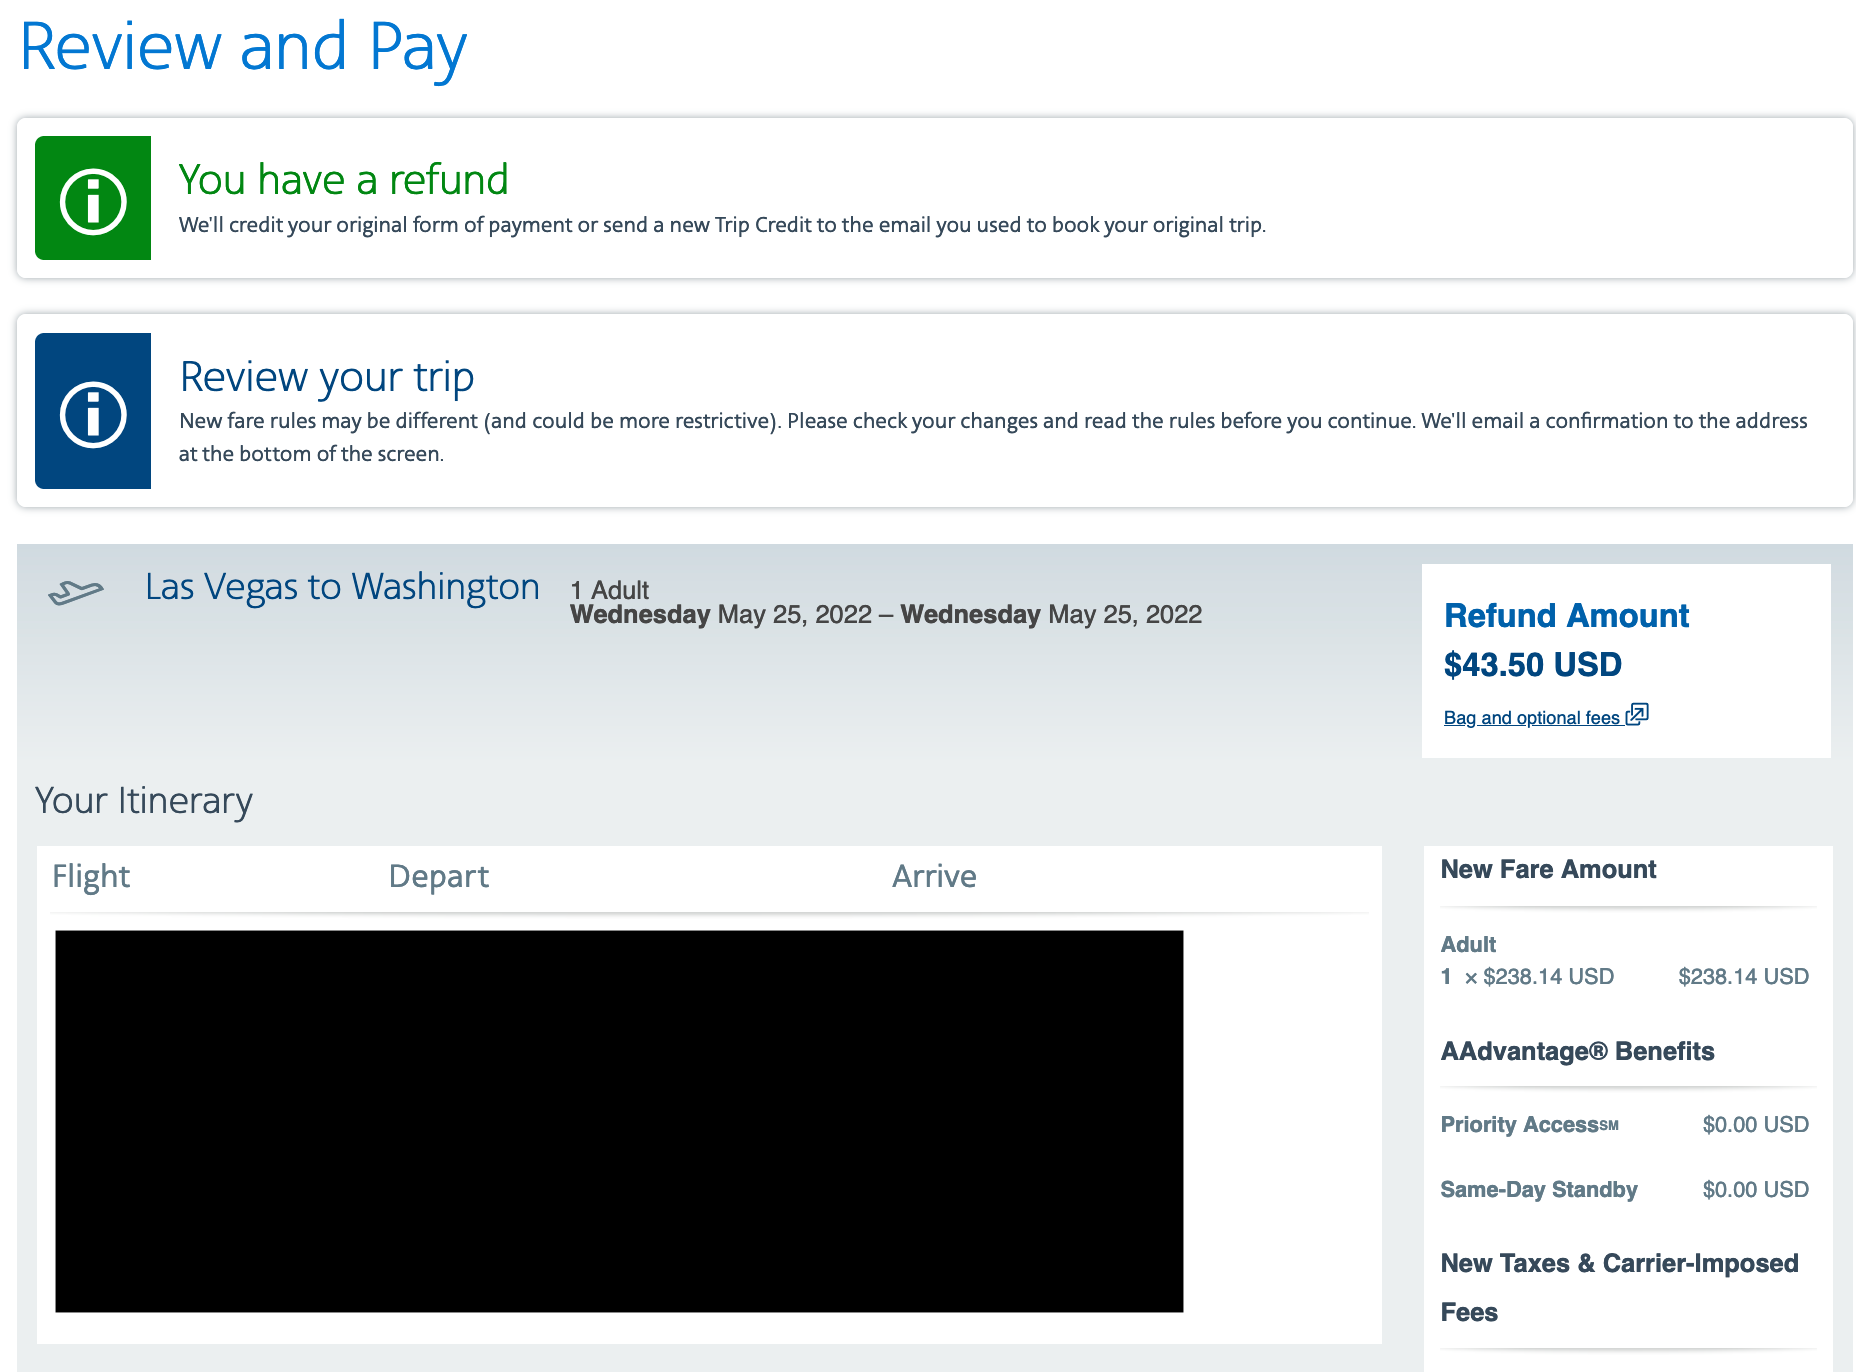Click the Depart column header

coord(438,877)
